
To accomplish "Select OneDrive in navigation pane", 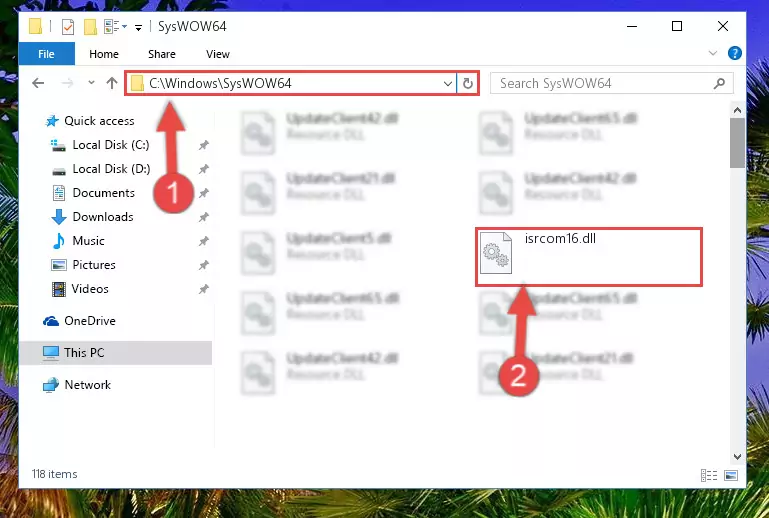I will pyautogui.click(x=90, y=321).
